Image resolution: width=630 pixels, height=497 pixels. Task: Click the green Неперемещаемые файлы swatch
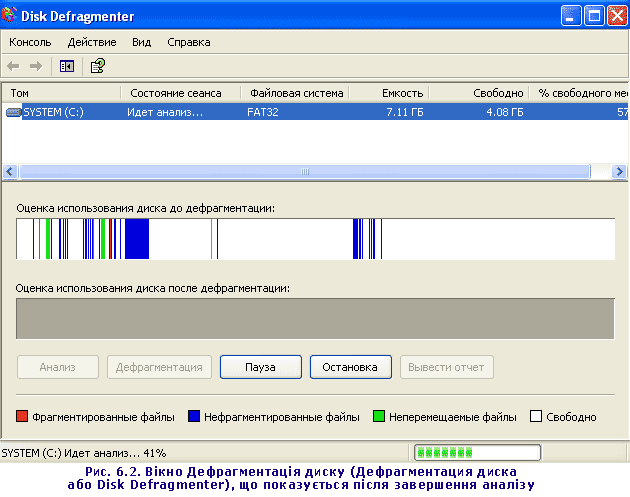pos(379,416)
